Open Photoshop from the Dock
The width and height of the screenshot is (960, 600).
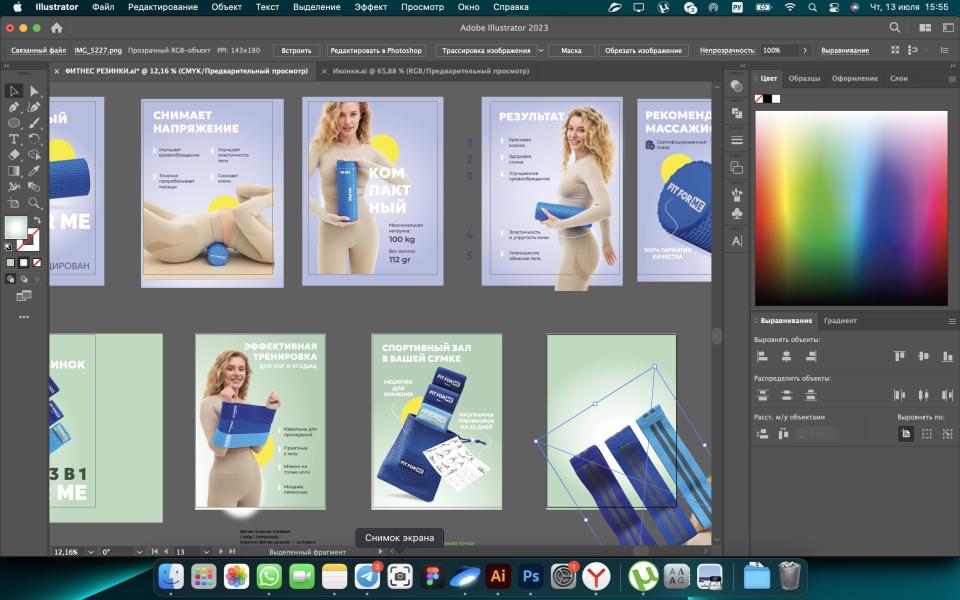(531, 576)
